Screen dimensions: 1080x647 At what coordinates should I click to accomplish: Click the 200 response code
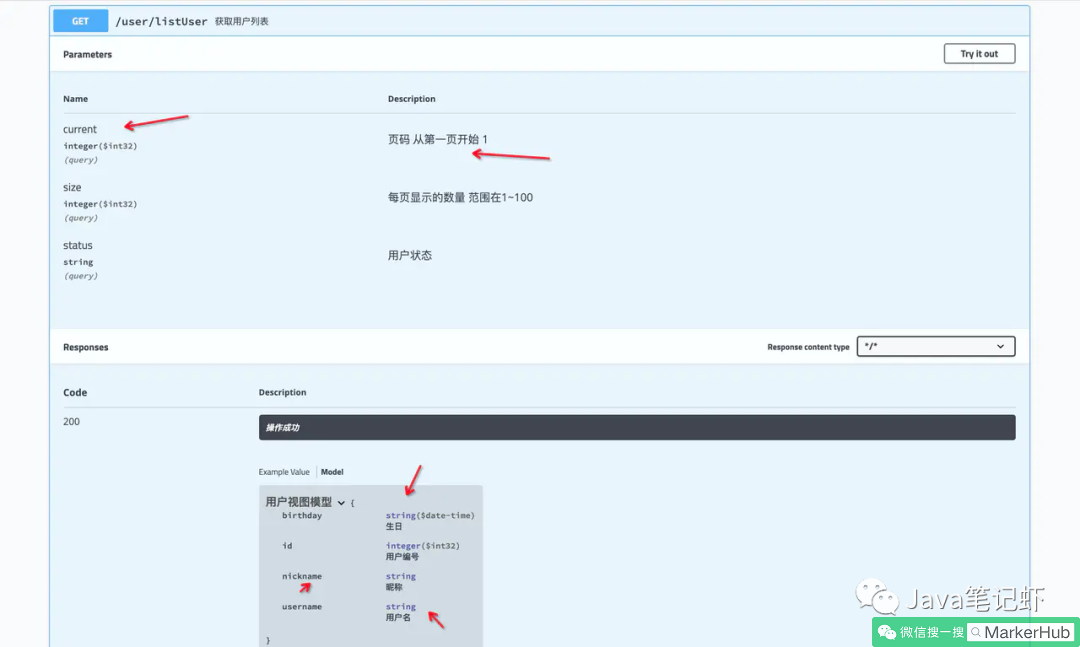72,422
